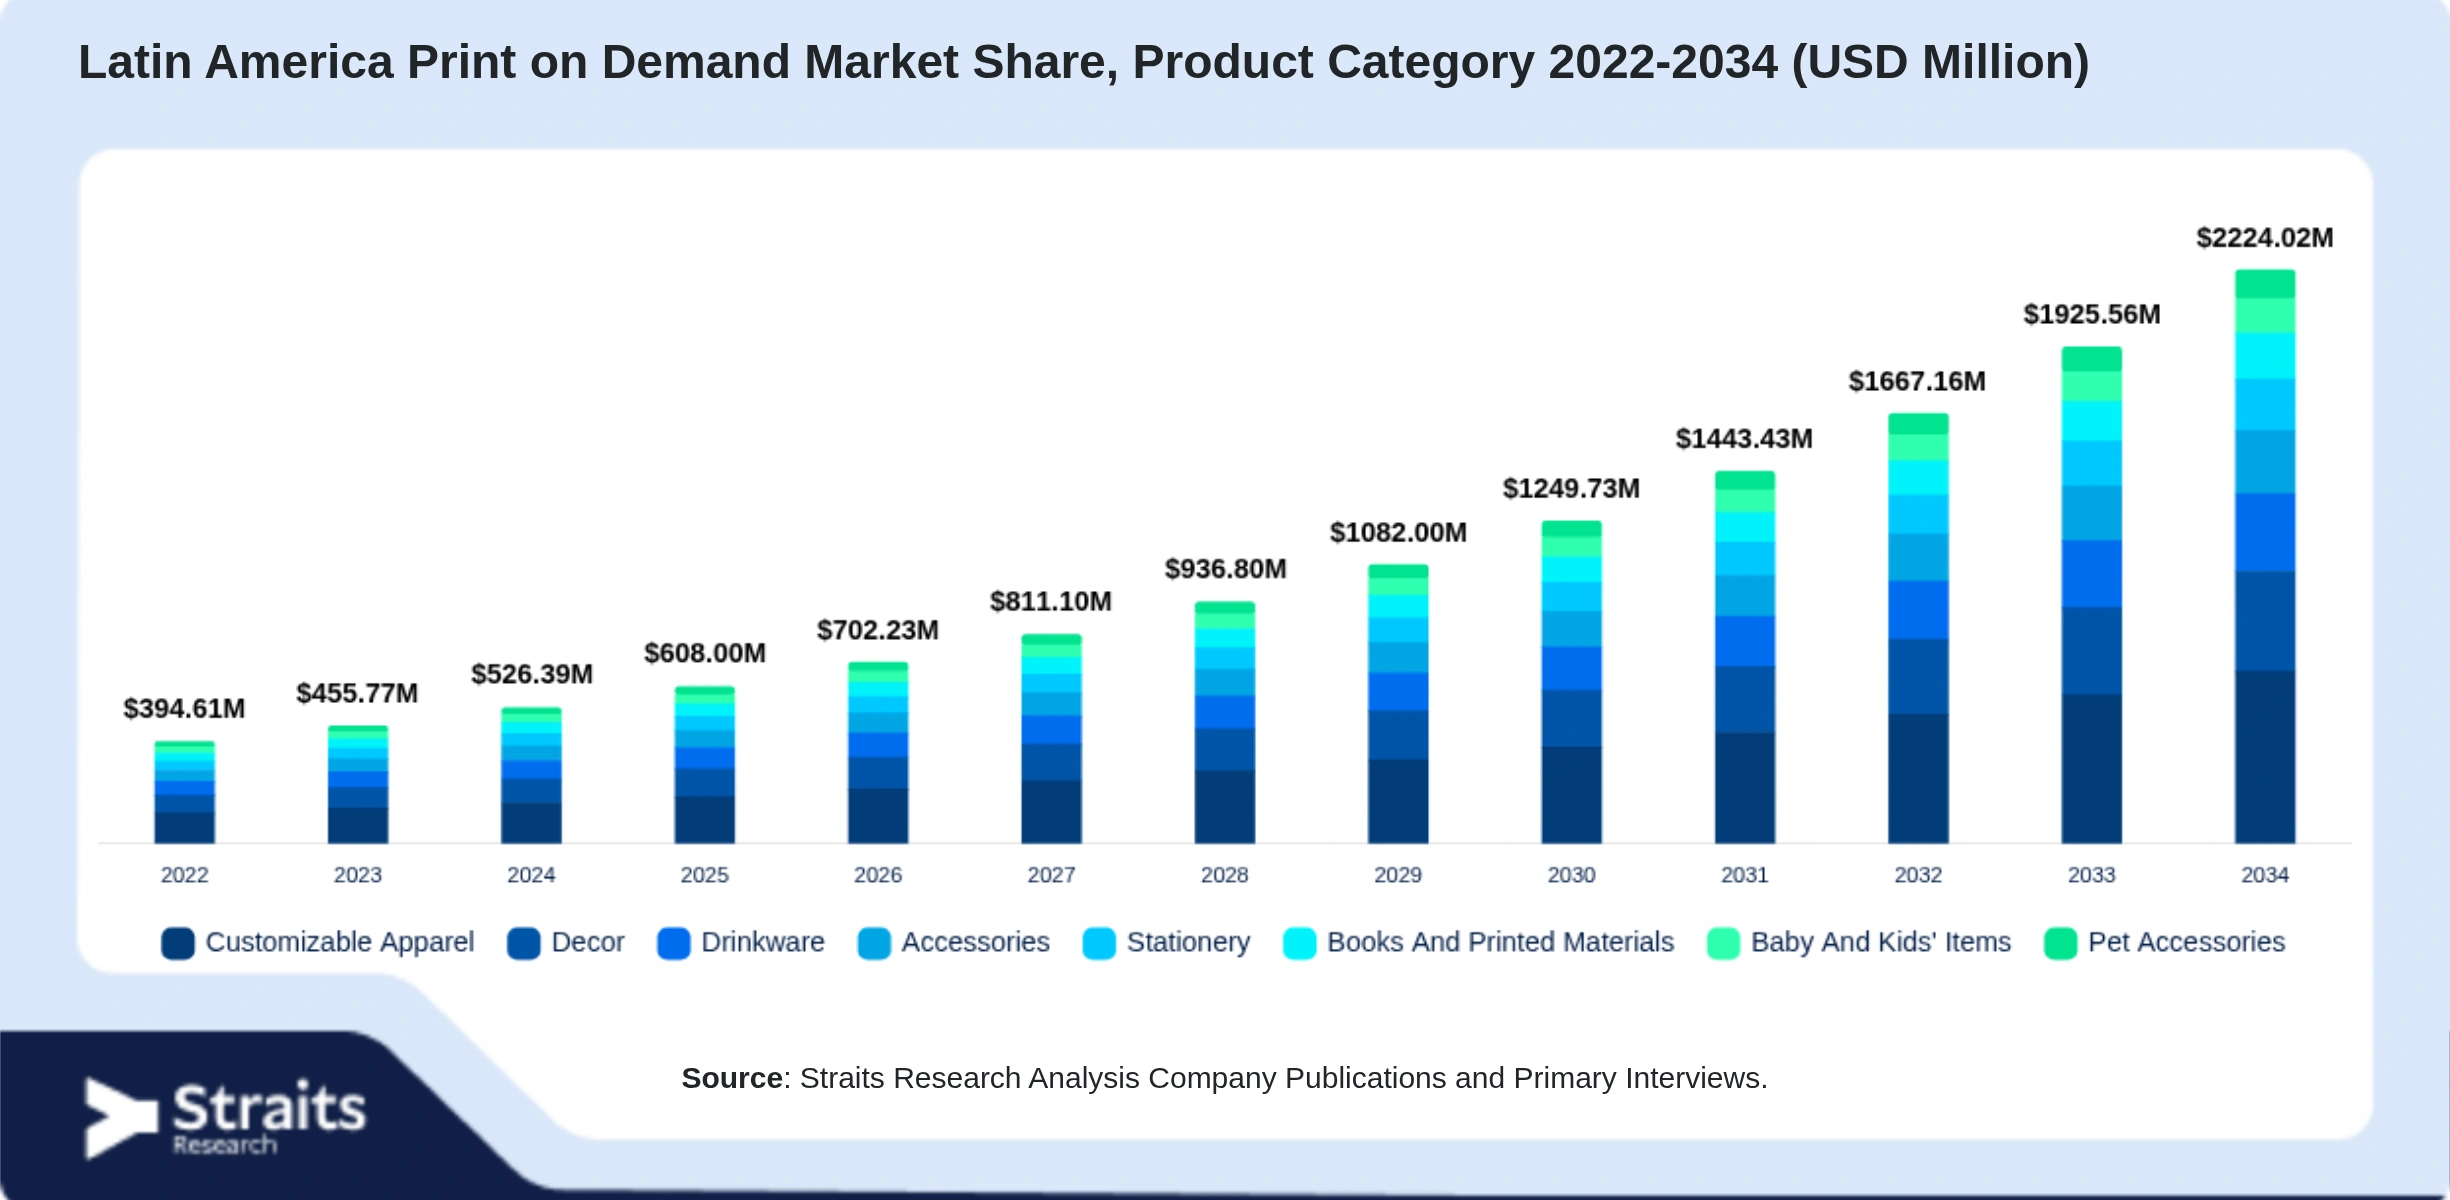Toggle the Books And Printed Materials label
Screen dimensions: 2450x1200
pos(1501,942)
